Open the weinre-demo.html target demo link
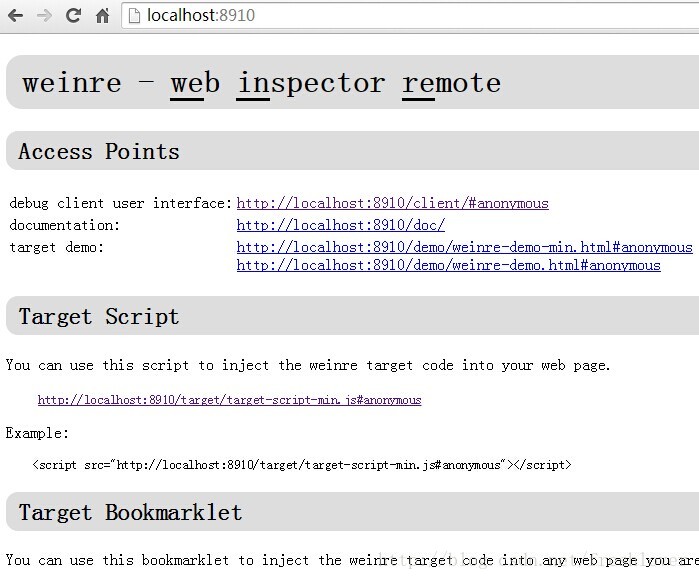 [448, 265]
